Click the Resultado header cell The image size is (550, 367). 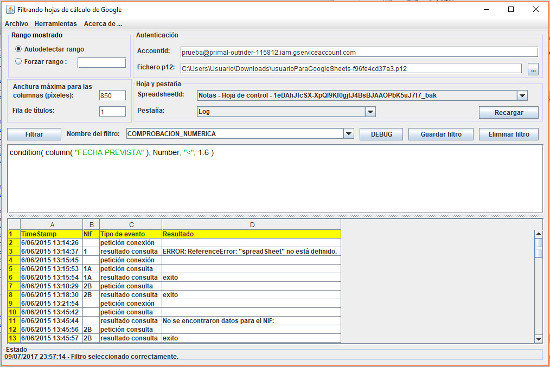251,234
